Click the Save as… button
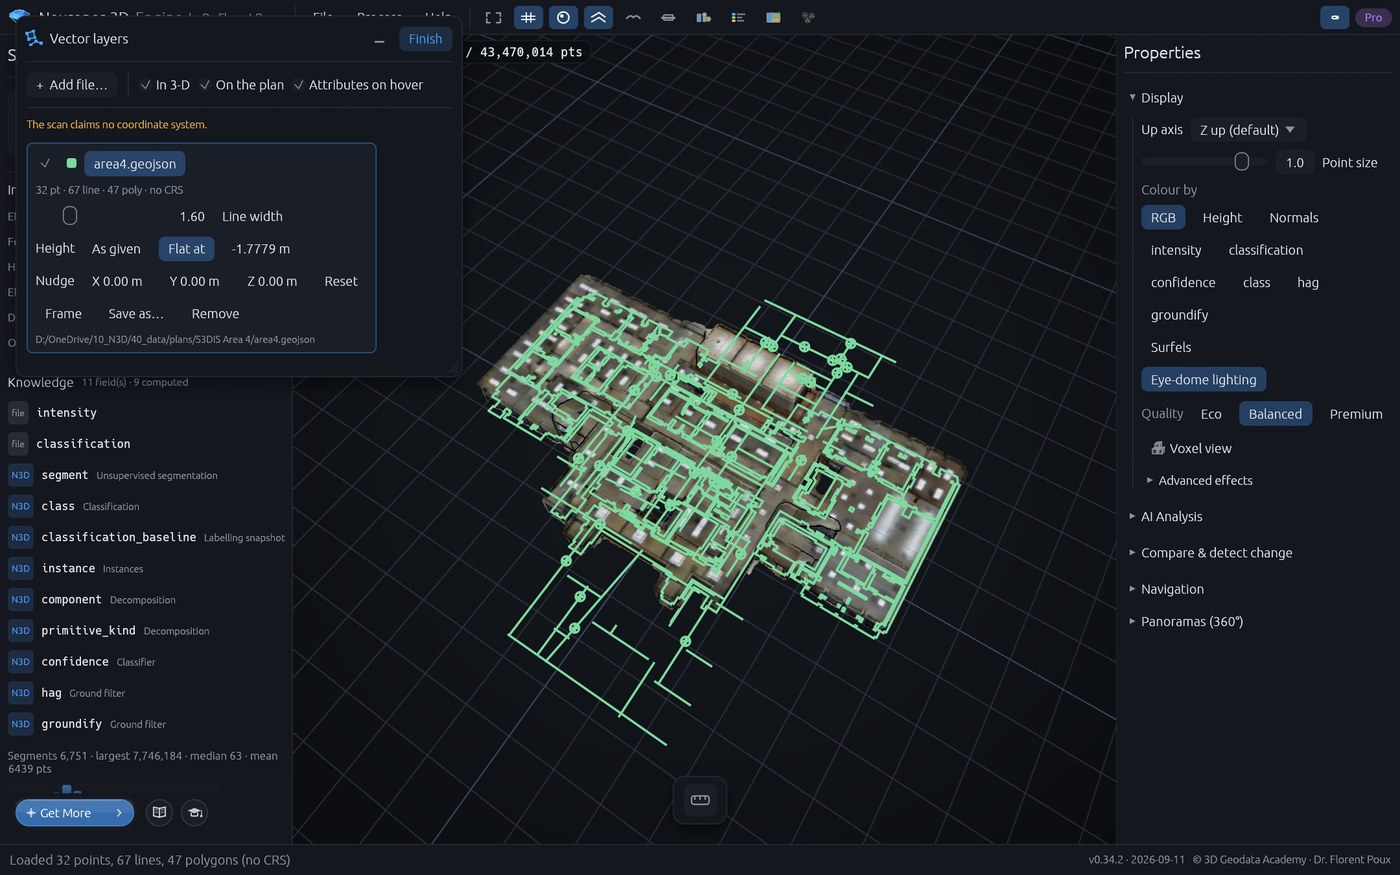The height and width of the screenshot is (875, 1400). [136, 314]
